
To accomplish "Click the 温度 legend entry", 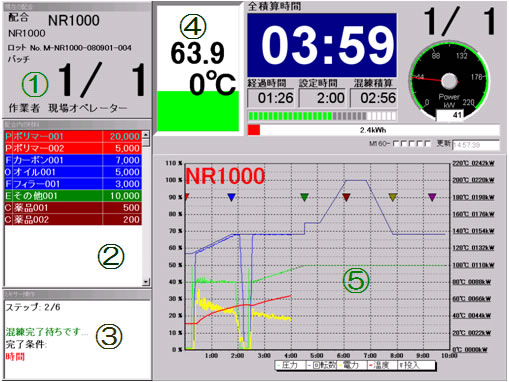I will [x=379, y=365].
